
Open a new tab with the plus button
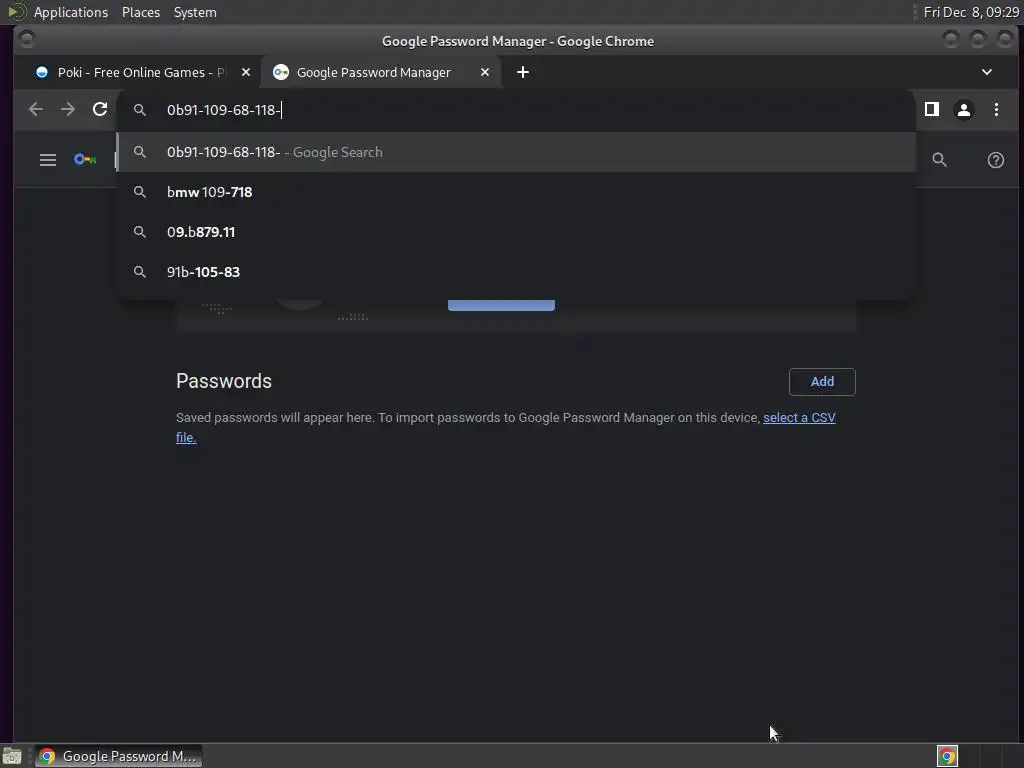(x=522, y=72)
